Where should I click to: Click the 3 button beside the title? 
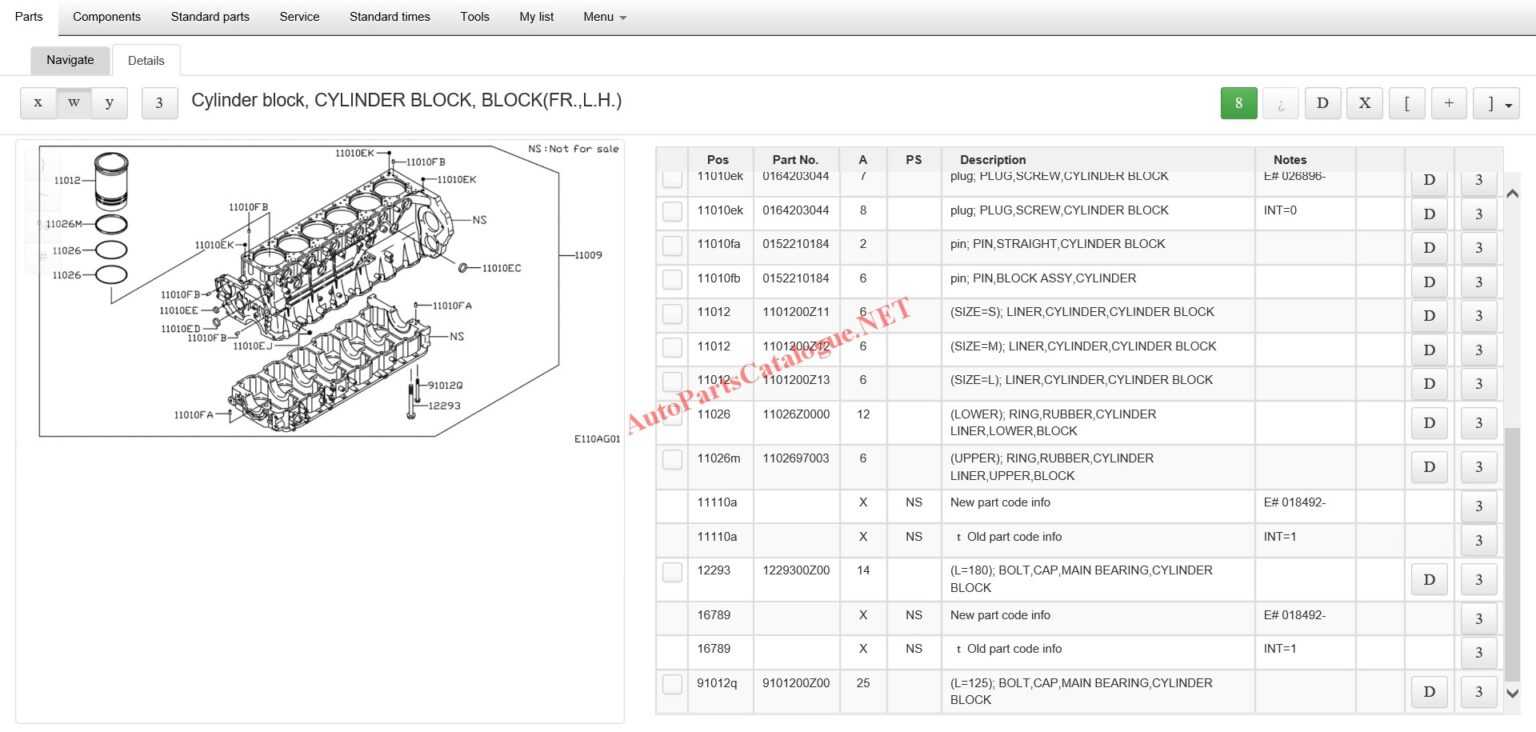[x=159, y=102]
